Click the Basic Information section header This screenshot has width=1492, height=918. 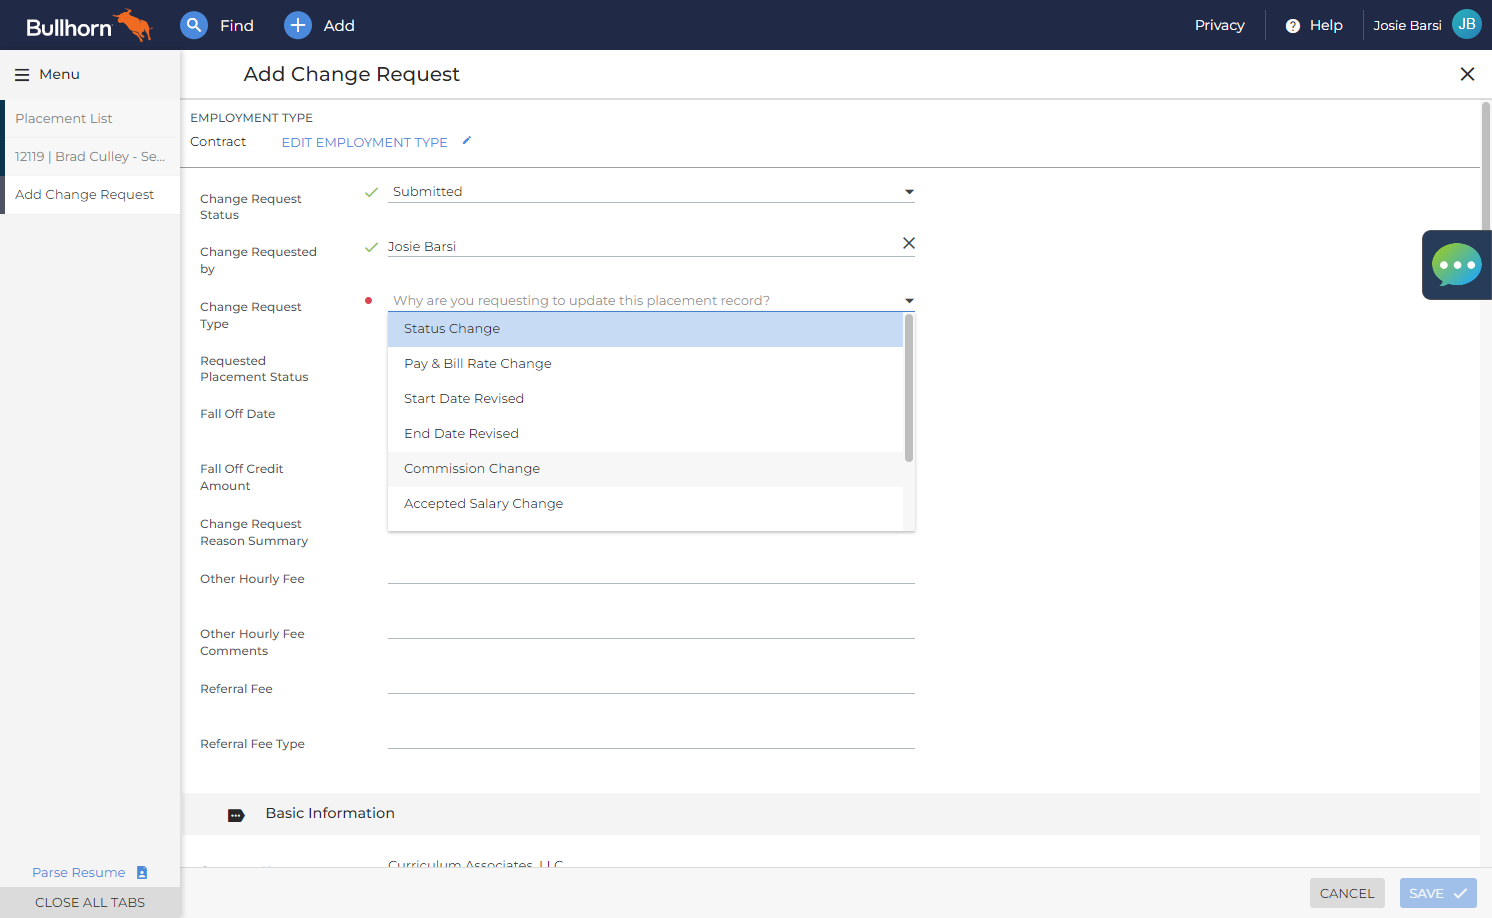tap(830, 814)
